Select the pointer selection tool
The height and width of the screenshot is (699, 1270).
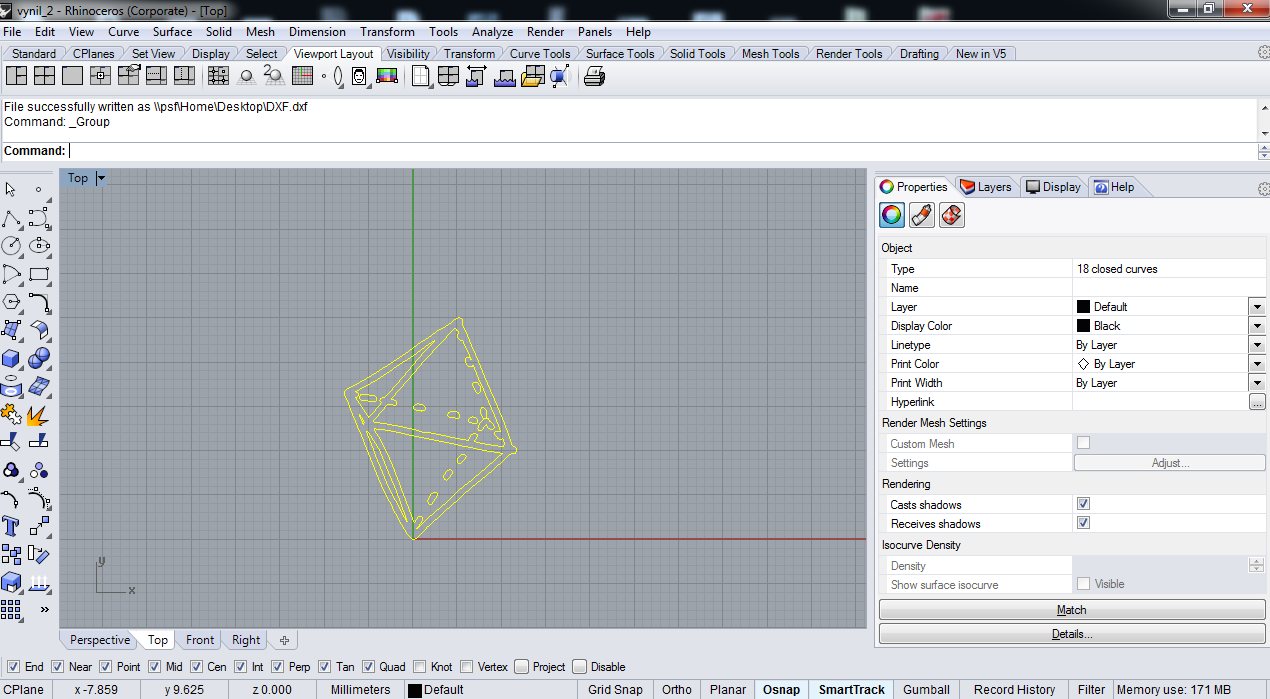[11, 190]
